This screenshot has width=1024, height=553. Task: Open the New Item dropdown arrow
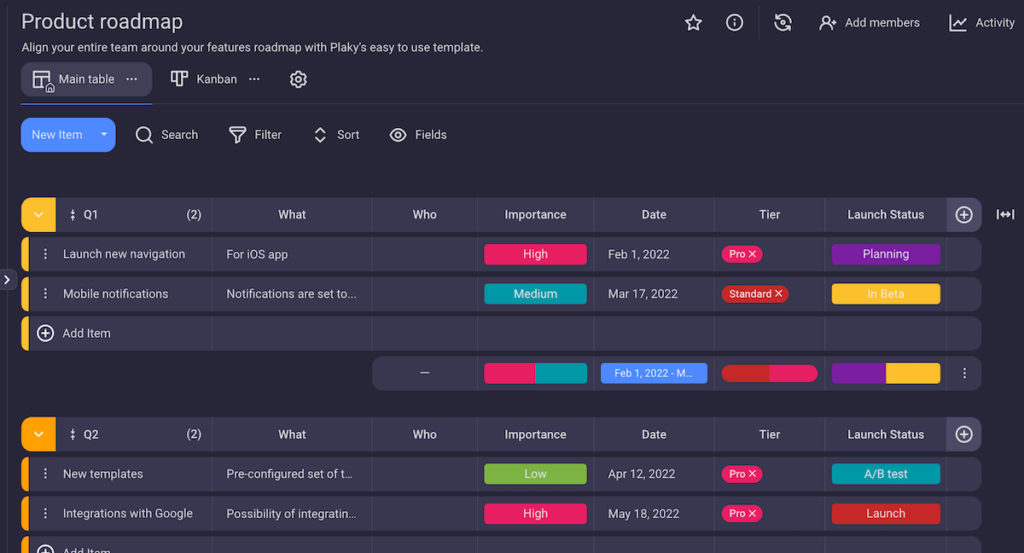click(x=103, y=135)
